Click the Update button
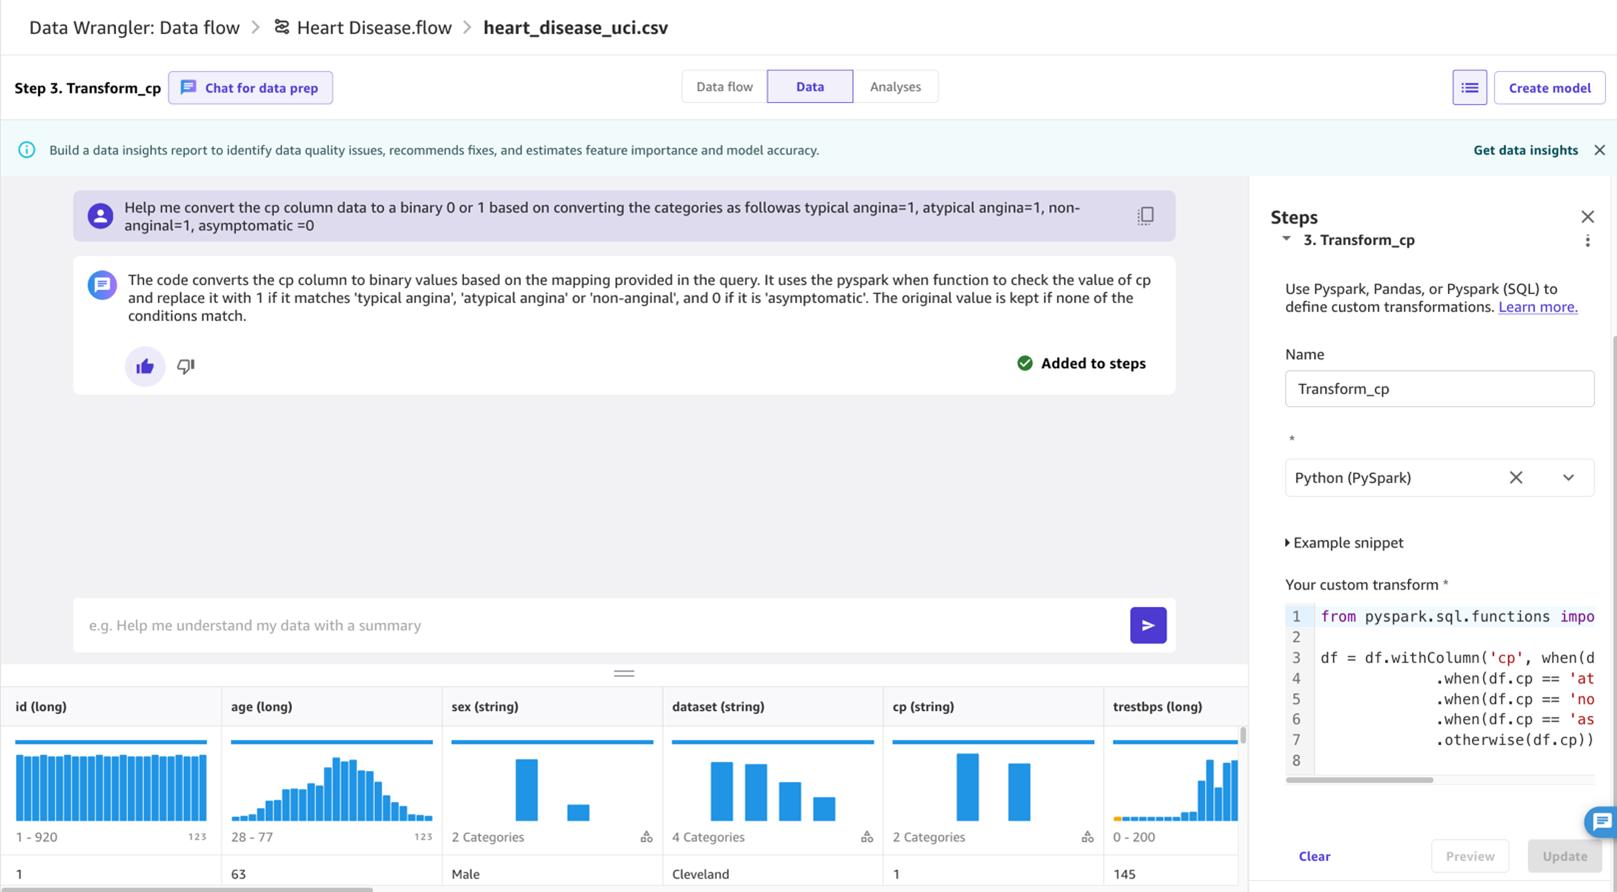1617x892 pixels. (x=1564, y=856)
